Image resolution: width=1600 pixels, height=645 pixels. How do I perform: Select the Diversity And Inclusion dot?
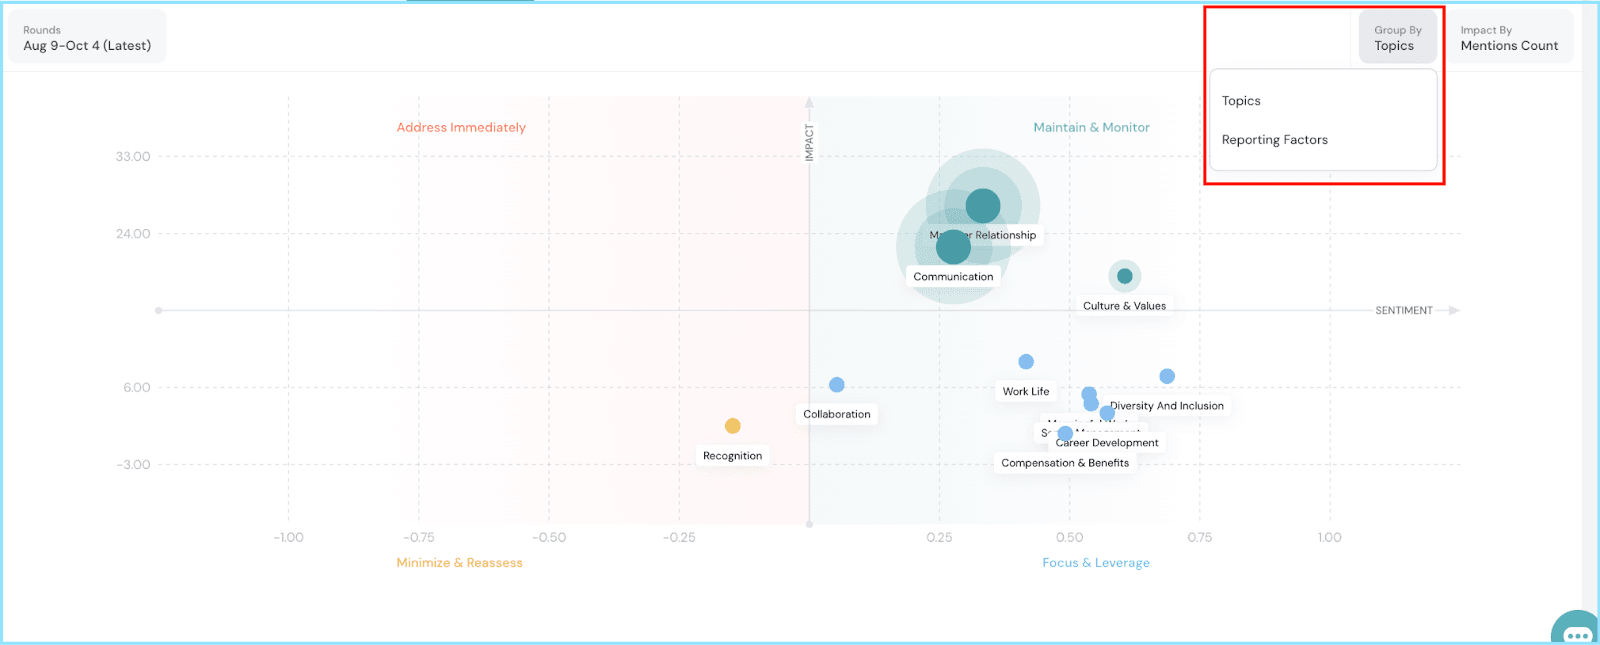click(1167, 377)
